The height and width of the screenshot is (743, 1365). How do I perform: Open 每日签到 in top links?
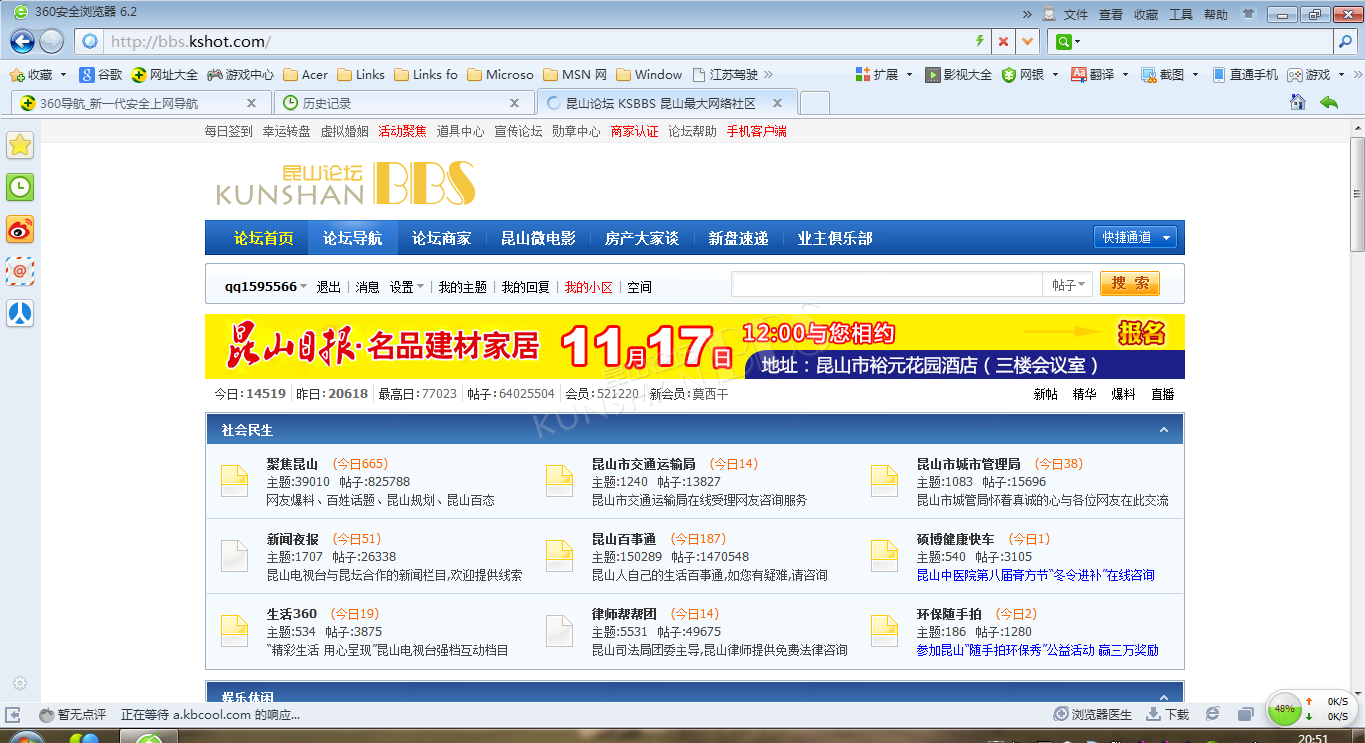point(229,131)
